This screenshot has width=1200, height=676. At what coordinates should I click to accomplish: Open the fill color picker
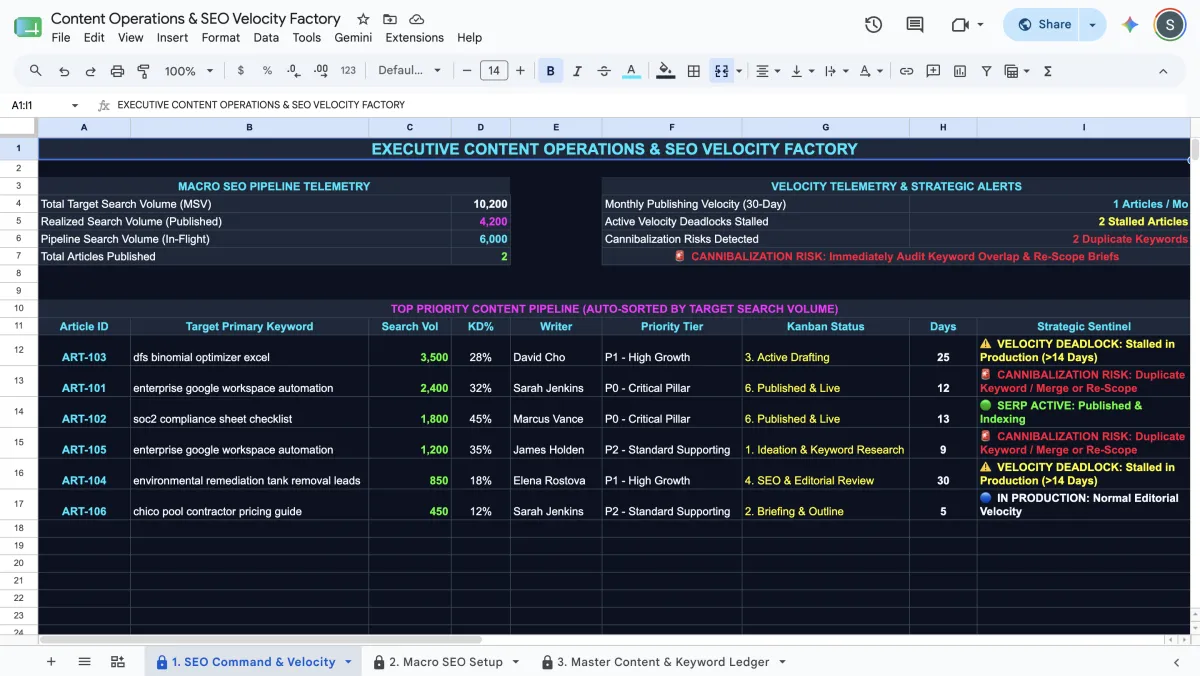(666, 71)
